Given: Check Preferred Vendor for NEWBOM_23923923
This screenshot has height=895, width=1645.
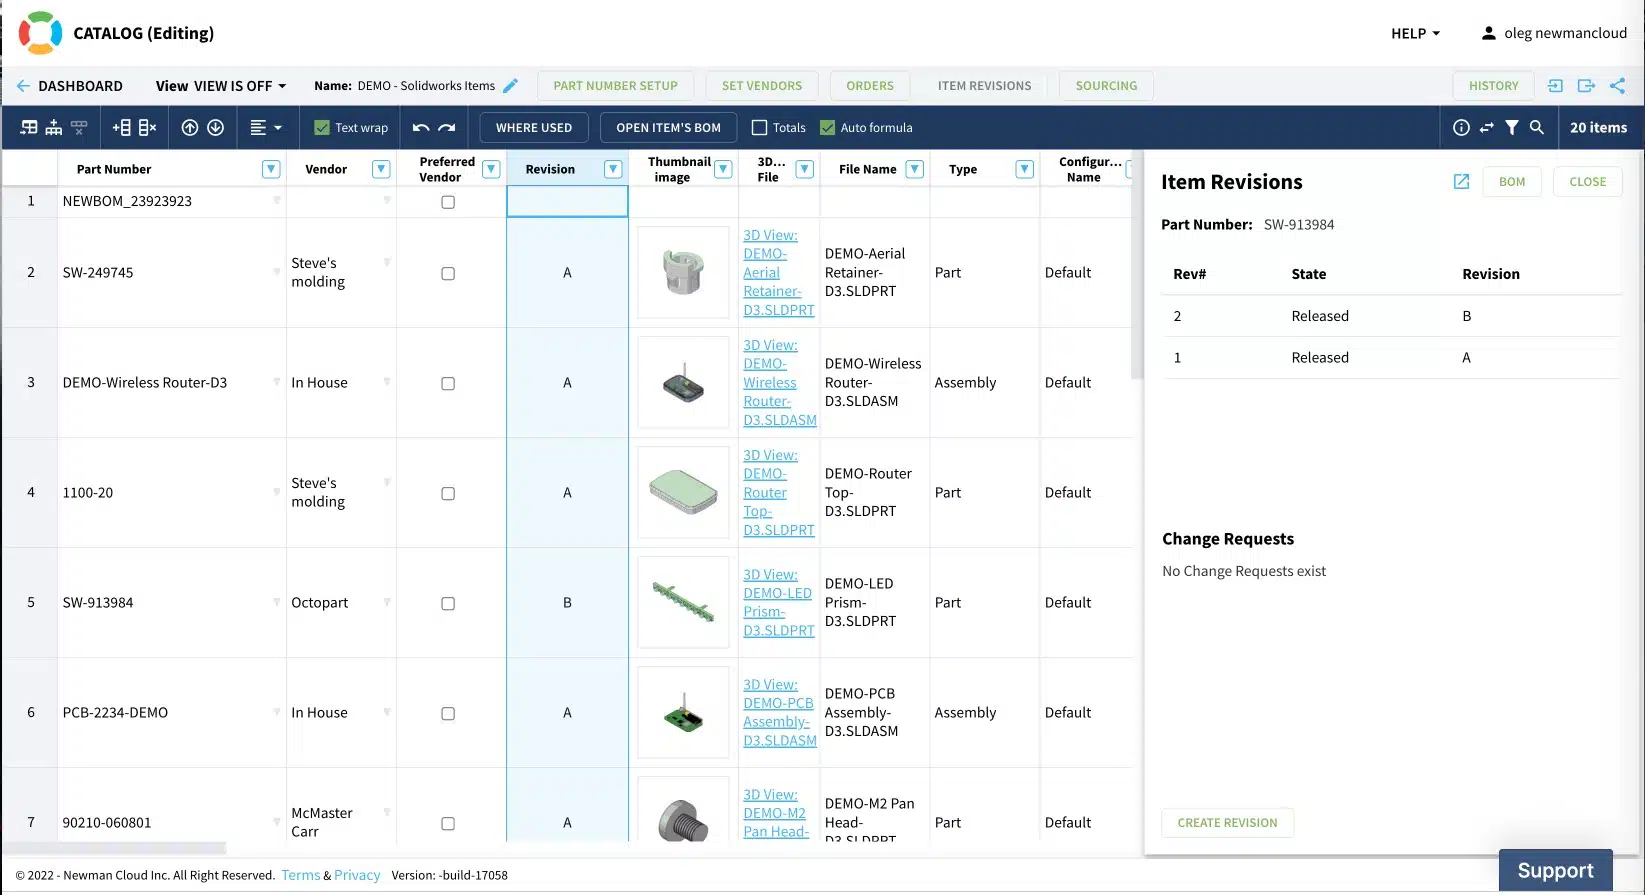Looking at the screenshot, I should click(x=448, y=202).
